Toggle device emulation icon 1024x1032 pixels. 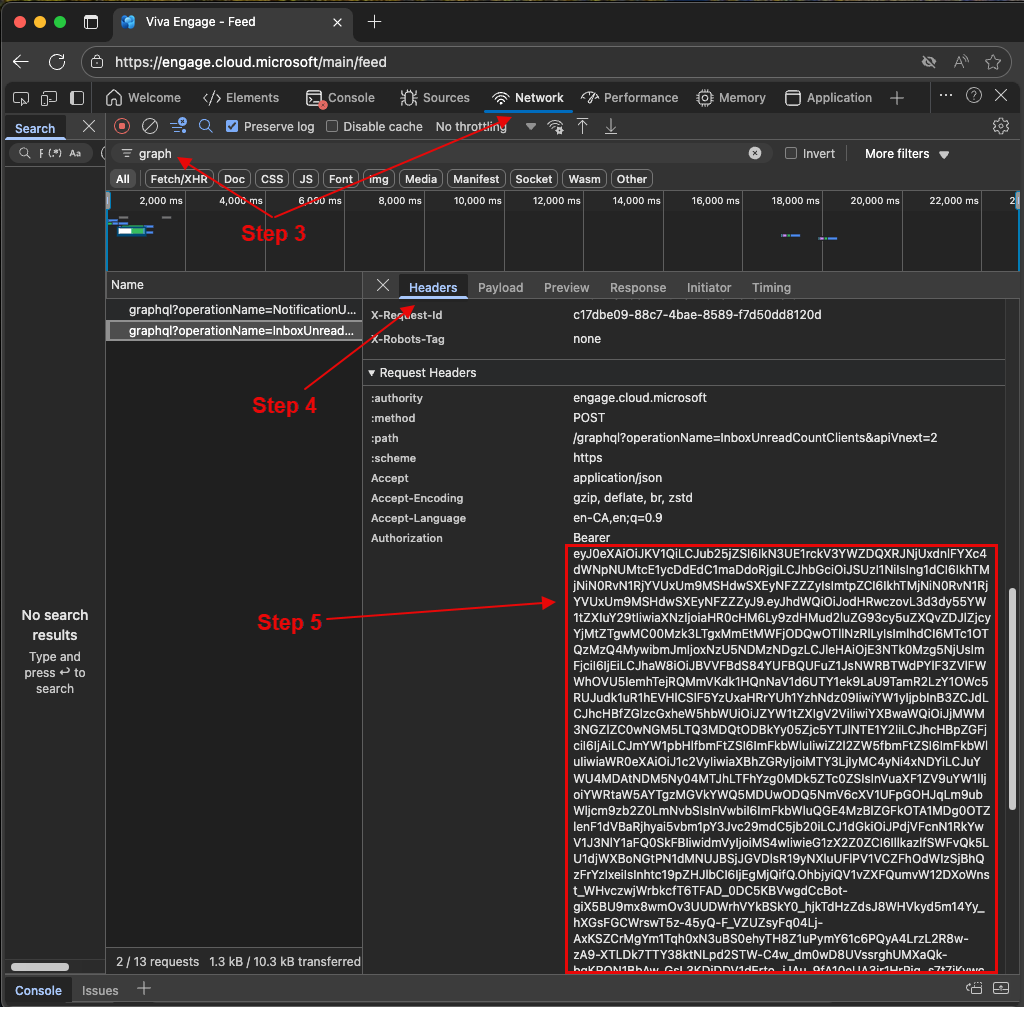click(x=49, y=98)
